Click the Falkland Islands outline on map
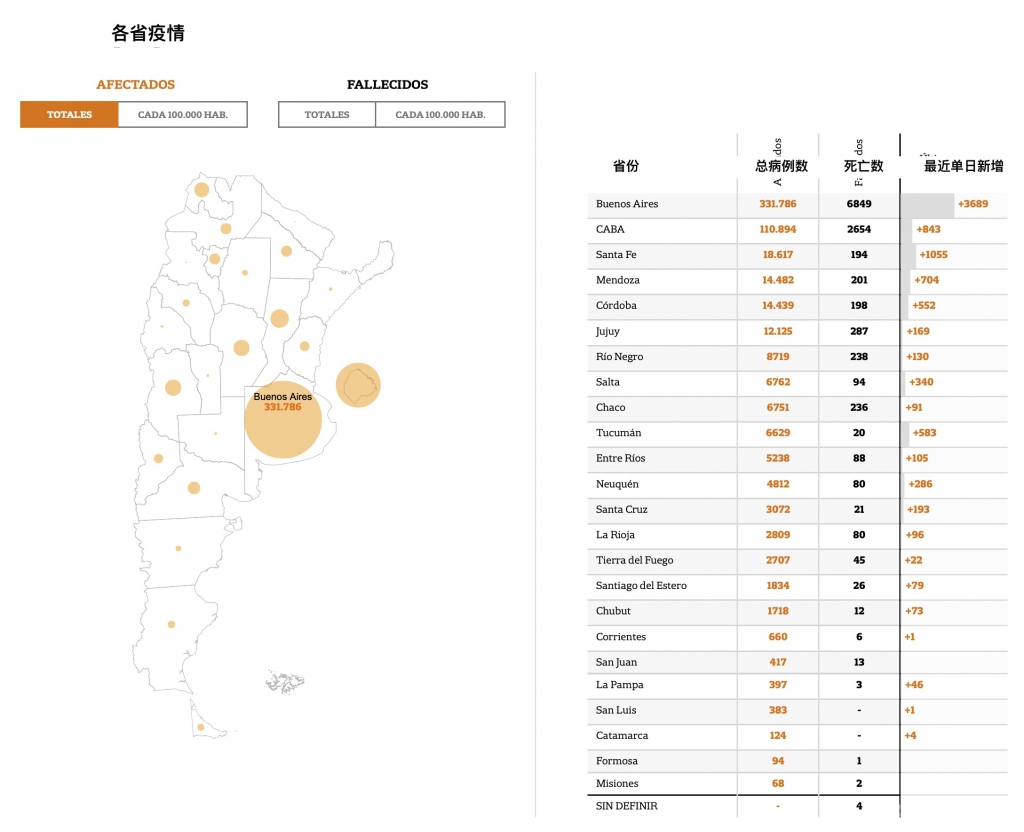 [285, 683]
